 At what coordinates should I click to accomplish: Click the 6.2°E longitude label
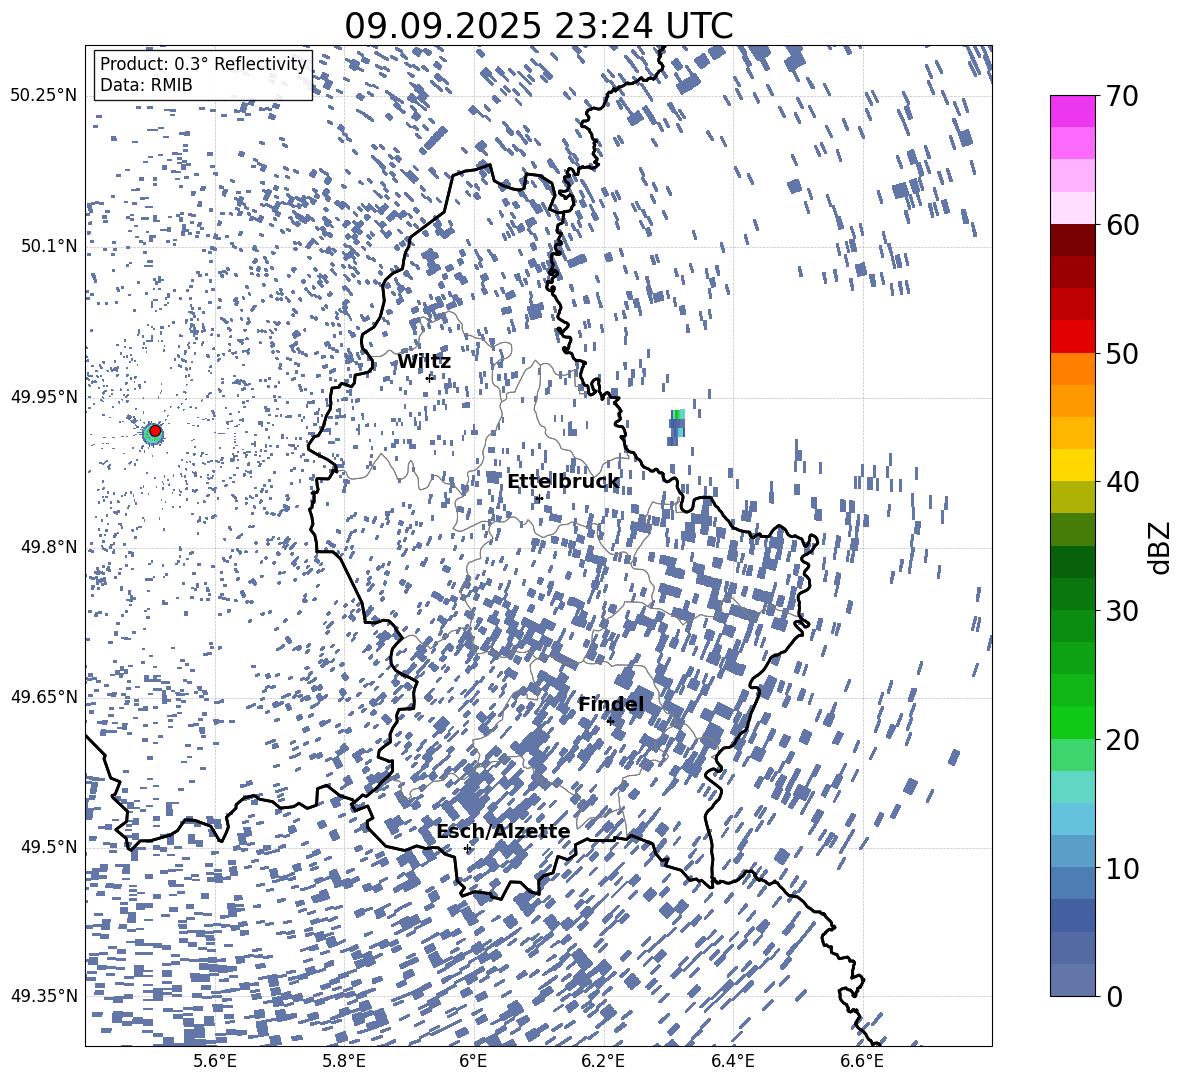point(603,1061)
